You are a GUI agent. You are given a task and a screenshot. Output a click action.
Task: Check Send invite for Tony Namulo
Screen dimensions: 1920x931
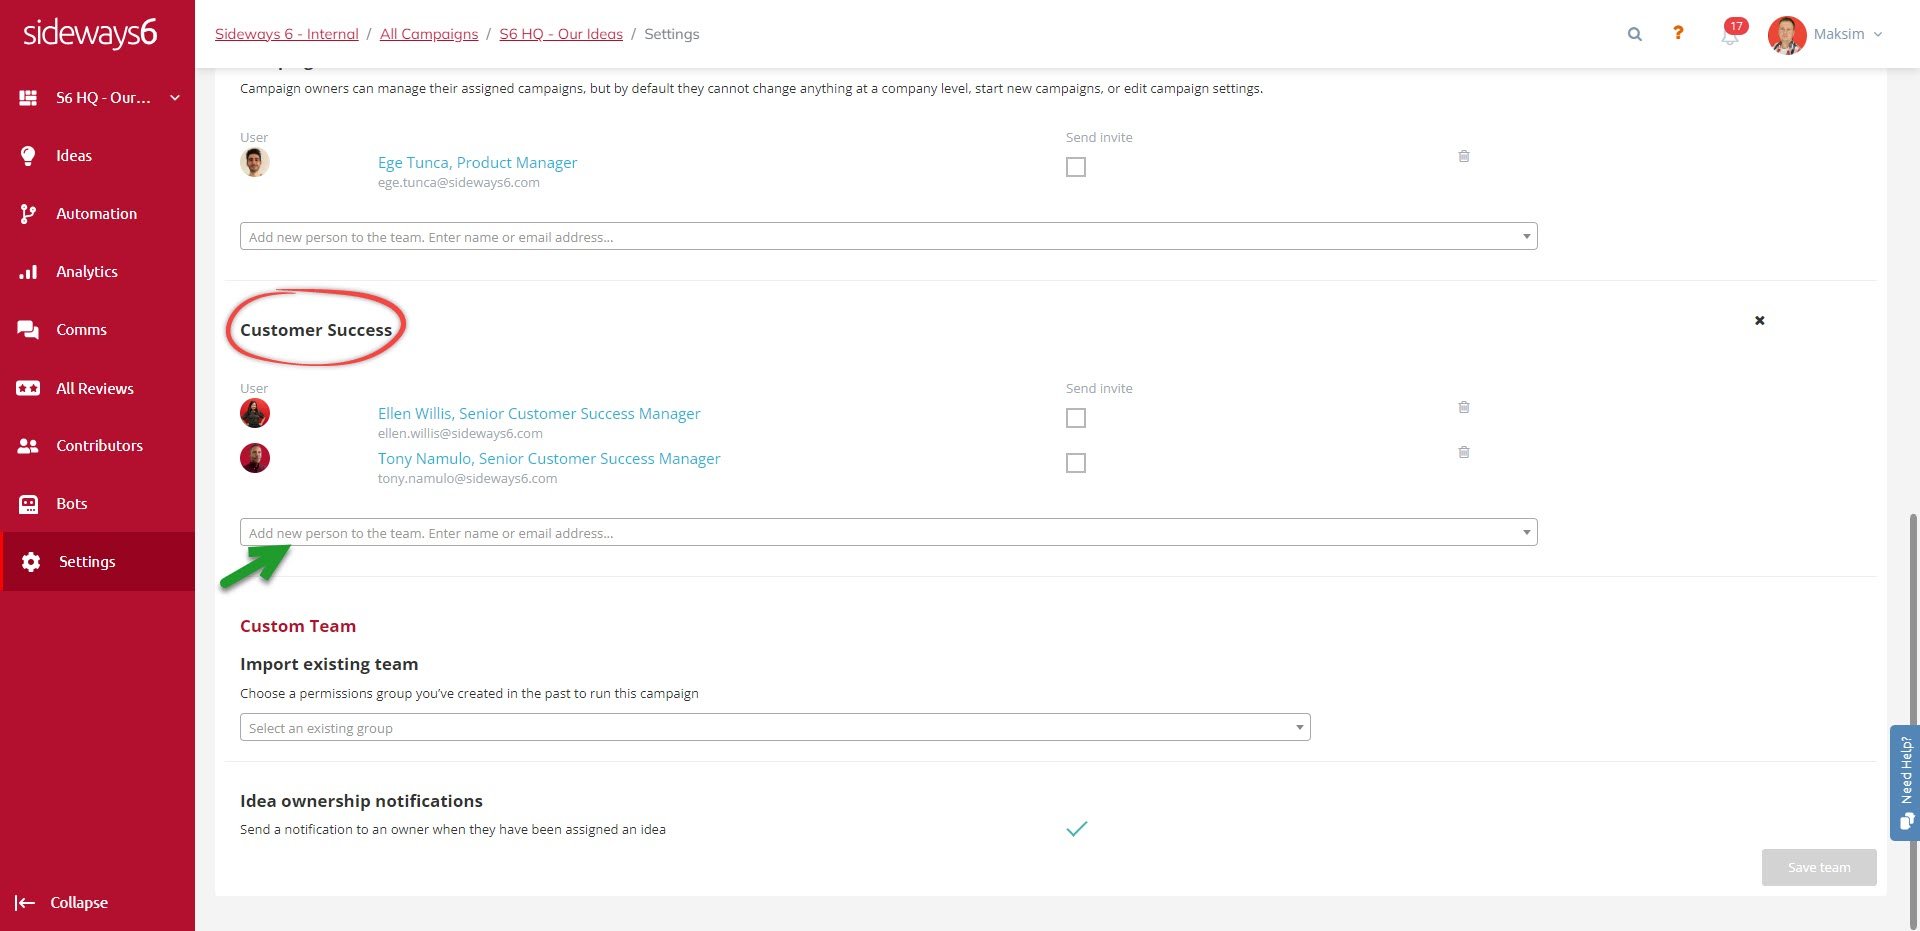[1076, 463]
